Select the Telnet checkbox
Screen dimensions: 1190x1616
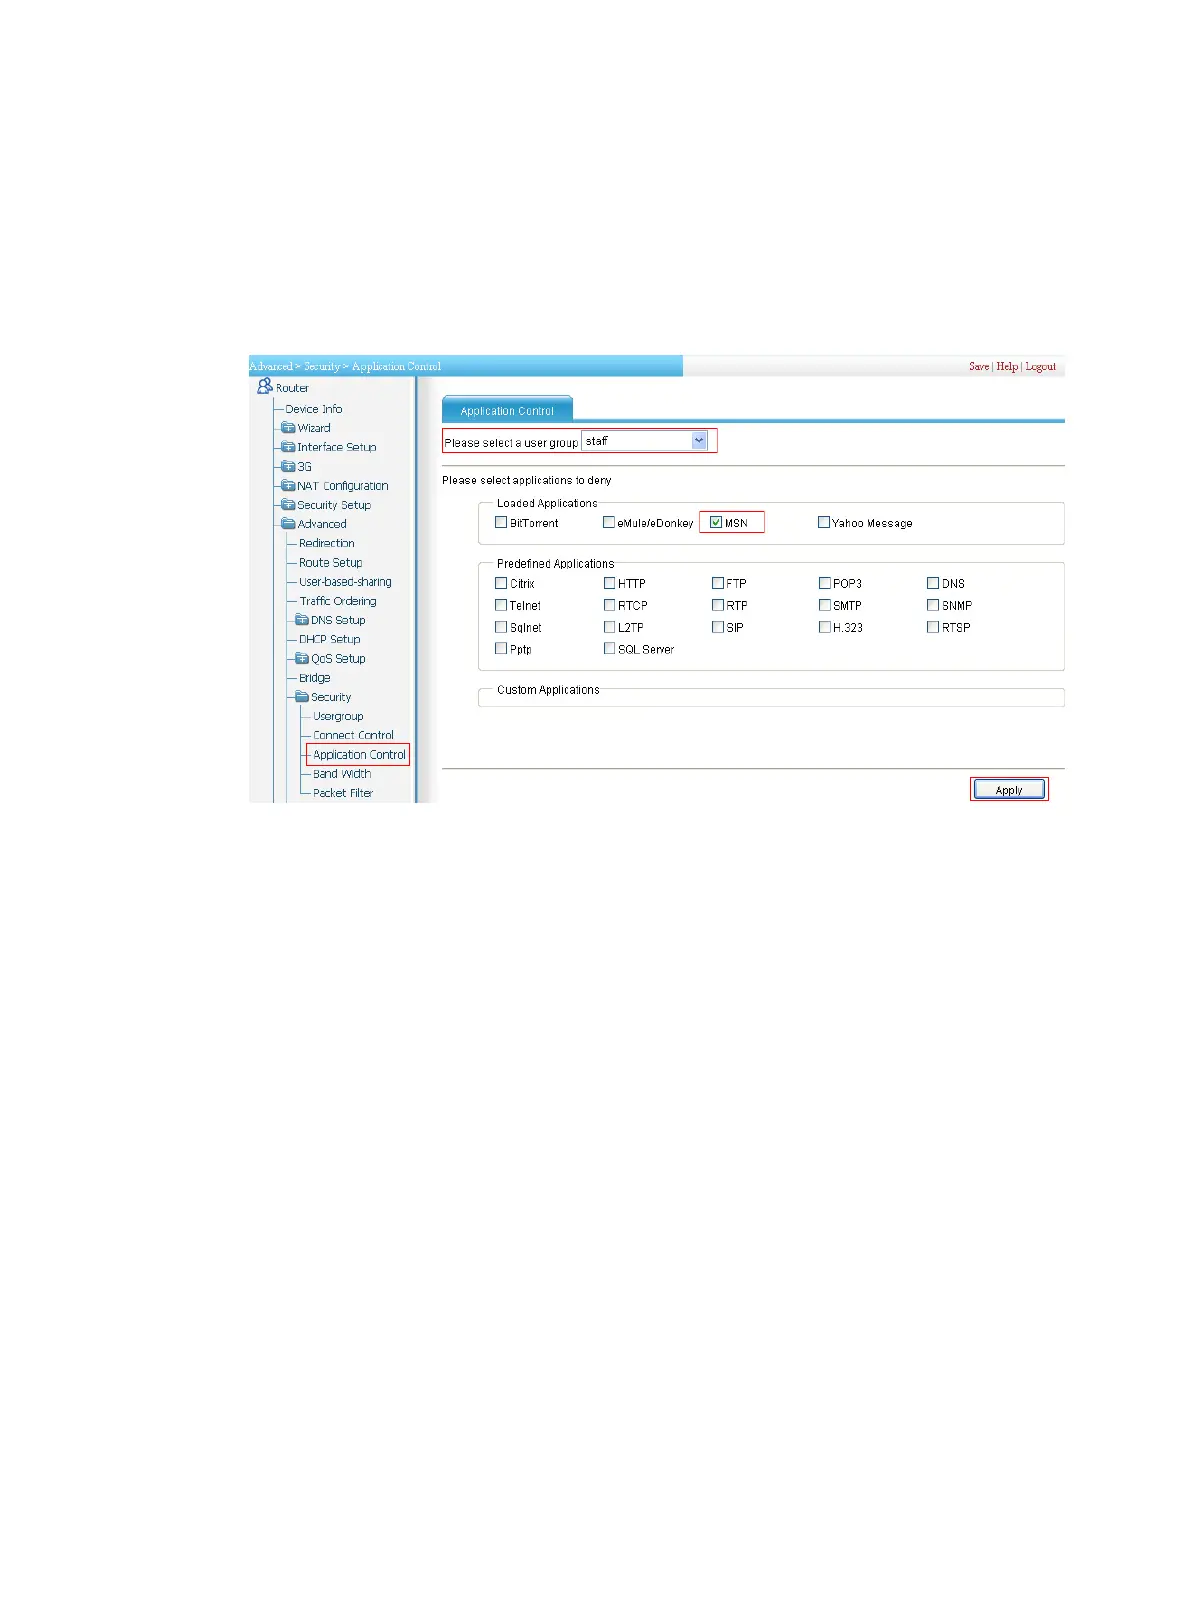(501, 605)
